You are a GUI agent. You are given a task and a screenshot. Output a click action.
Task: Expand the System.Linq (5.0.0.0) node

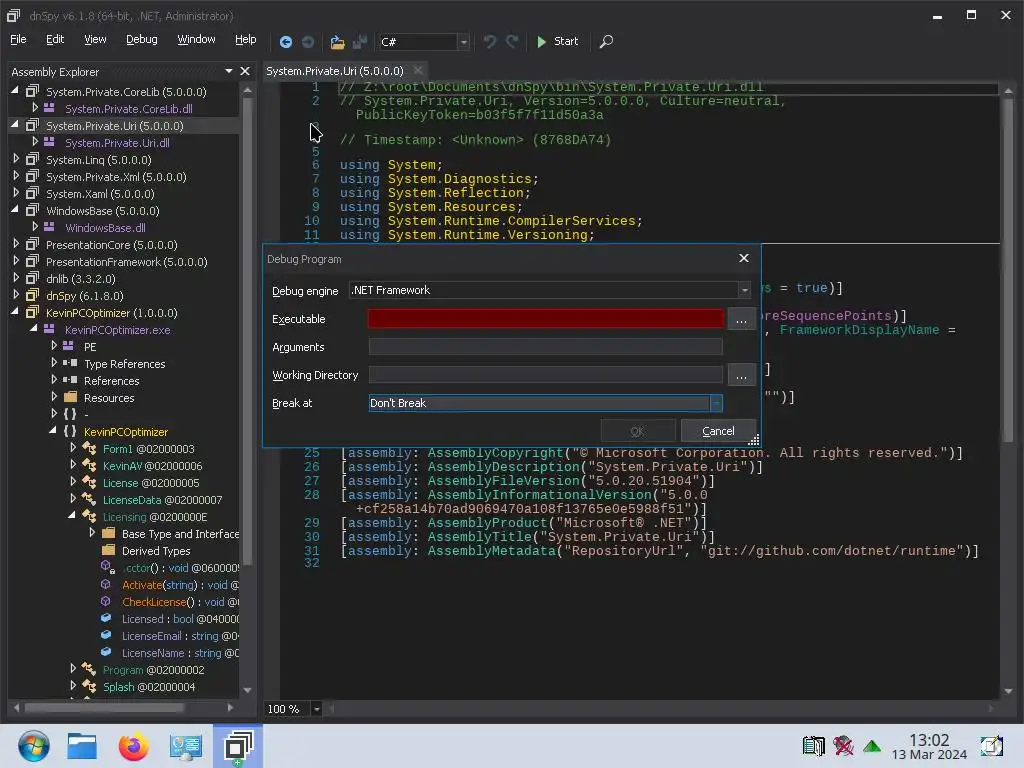click(16, 159)
